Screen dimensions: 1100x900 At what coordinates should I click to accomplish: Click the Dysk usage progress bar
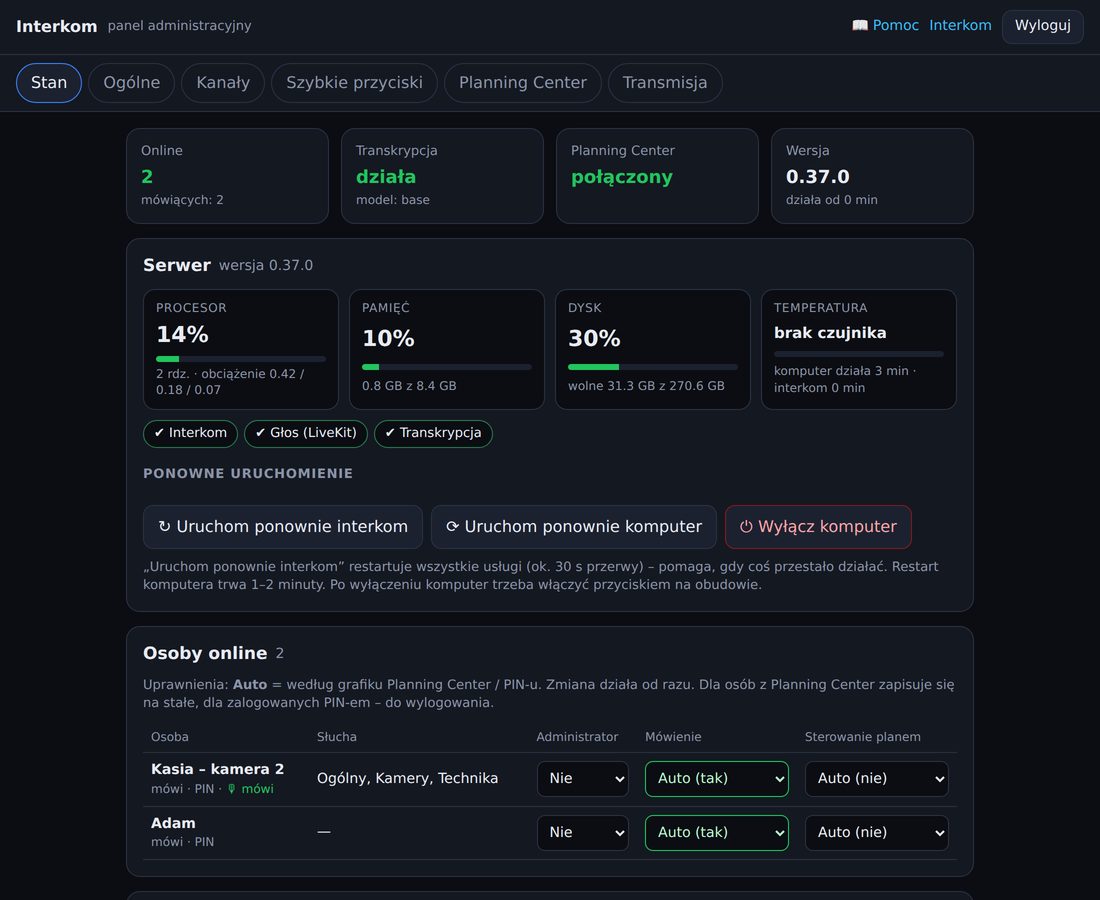tap(652, 367)
